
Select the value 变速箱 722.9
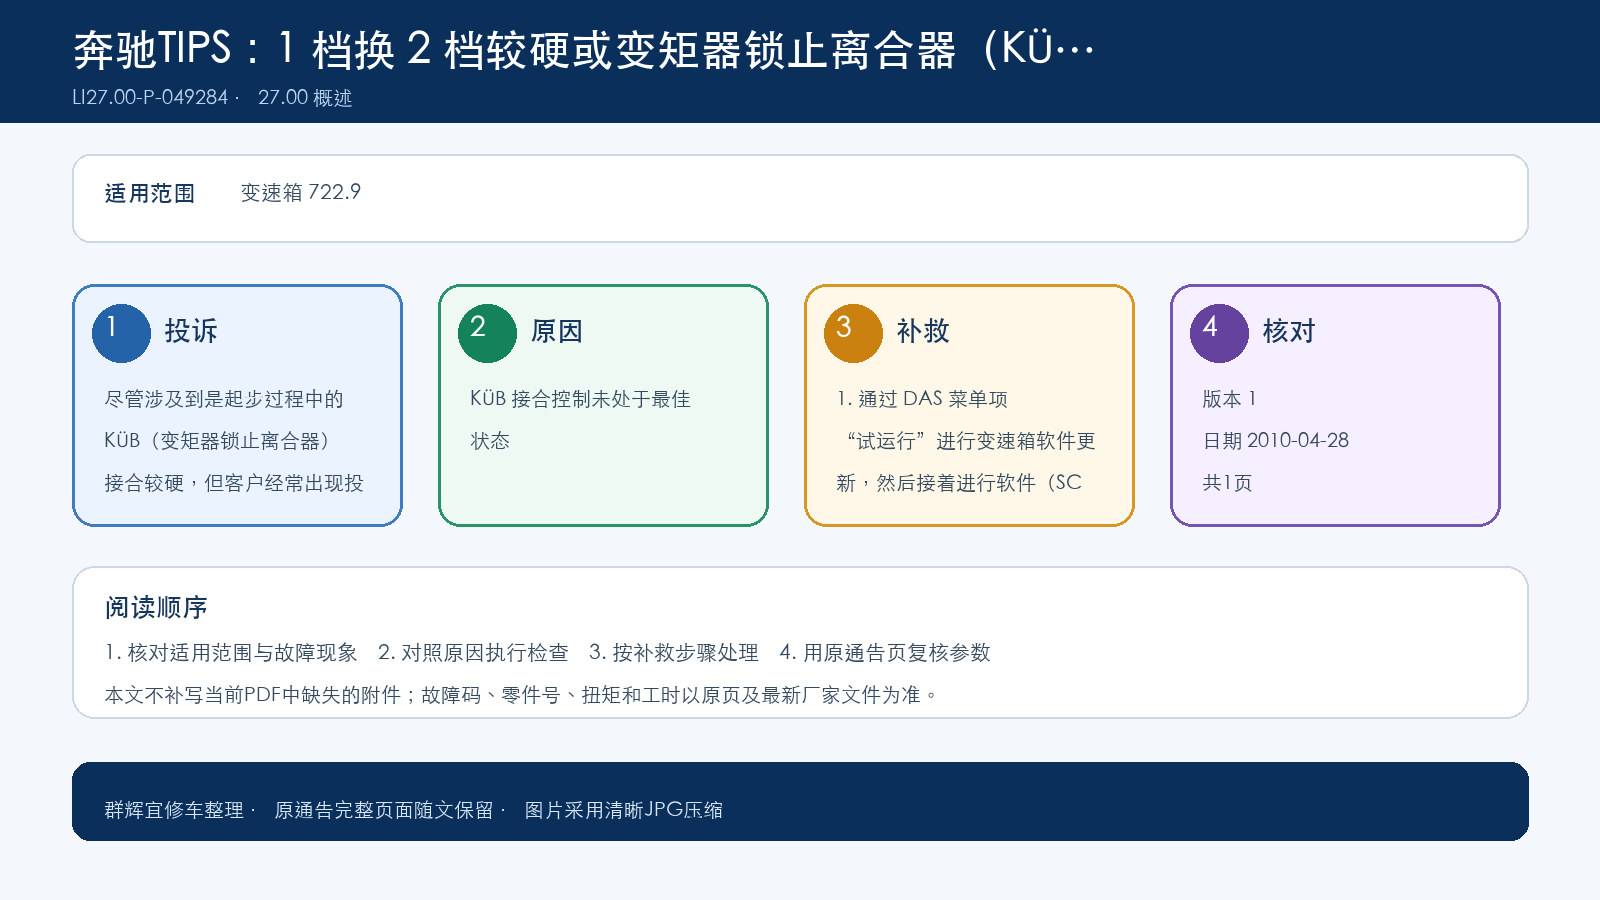(x=301, y=192)
